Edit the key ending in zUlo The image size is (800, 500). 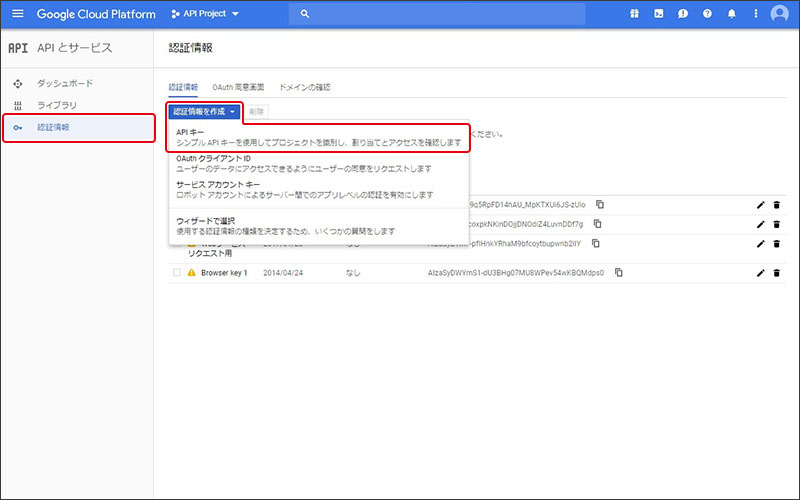pyautogui.click(x=761, y=205)
